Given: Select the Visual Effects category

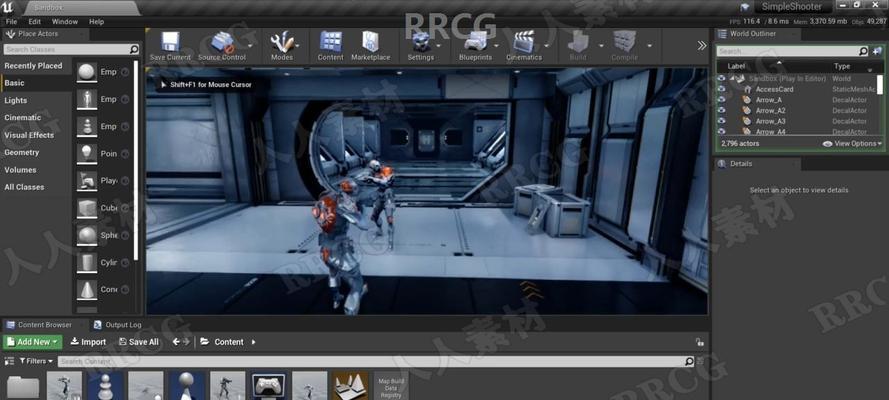Looking at the screenshot, I should pyautogui.click(x=29, y=135).
